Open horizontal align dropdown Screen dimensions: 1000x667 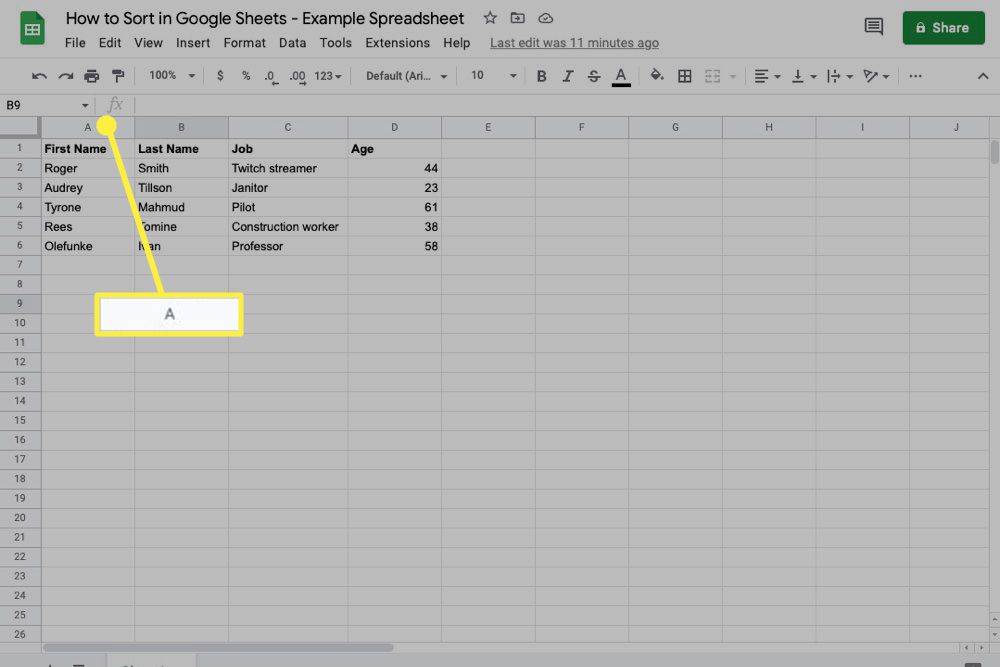(x=767, y=77)
